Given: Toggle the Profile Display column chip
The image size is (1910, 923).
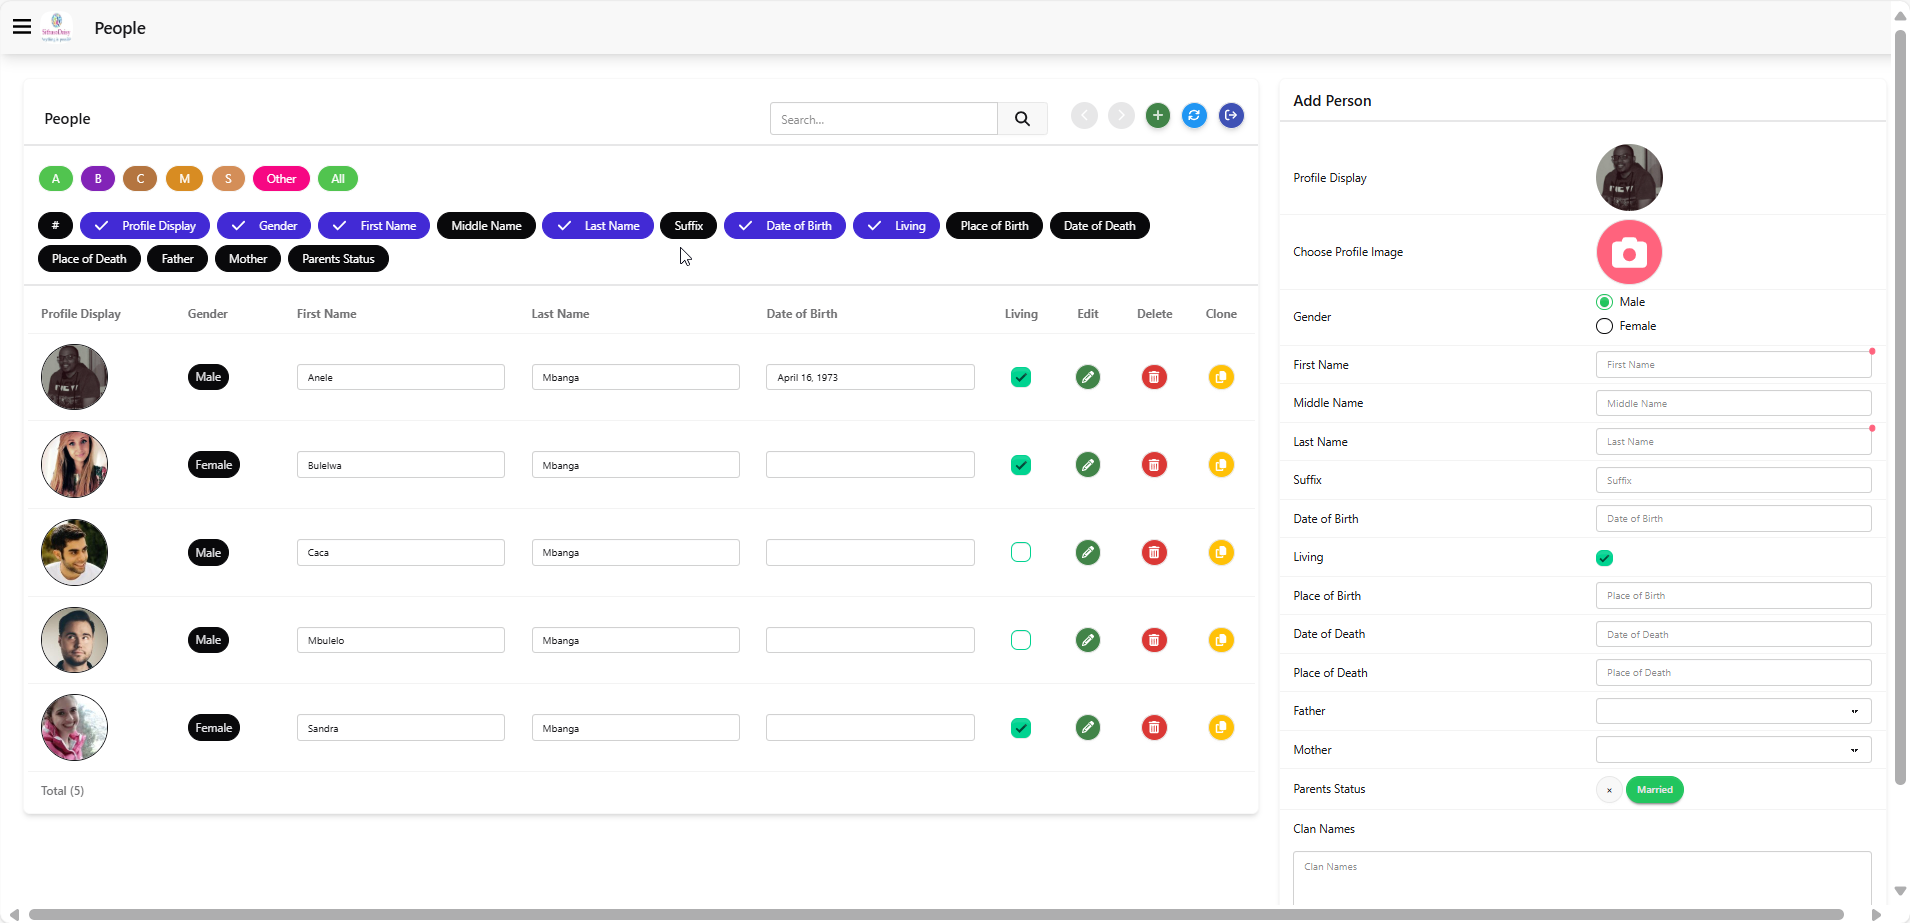Looking at the screenshot, I should pyautogui.click(x=145, y=226).
